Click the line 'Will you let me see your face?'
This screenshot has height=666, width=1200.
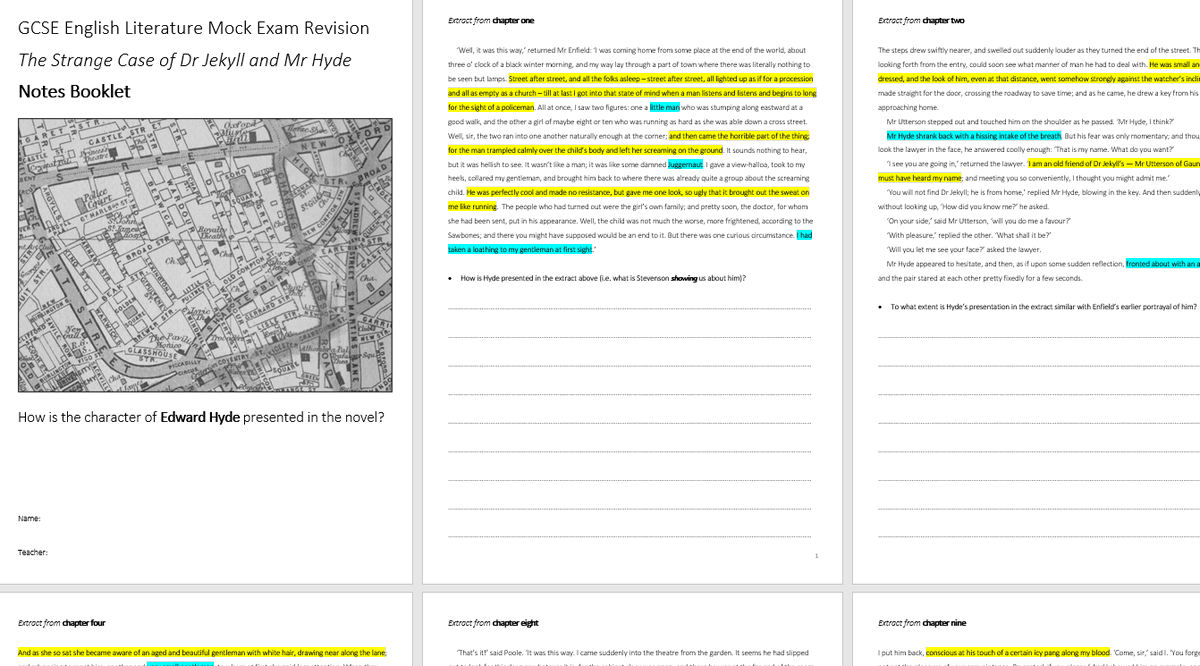964,249
